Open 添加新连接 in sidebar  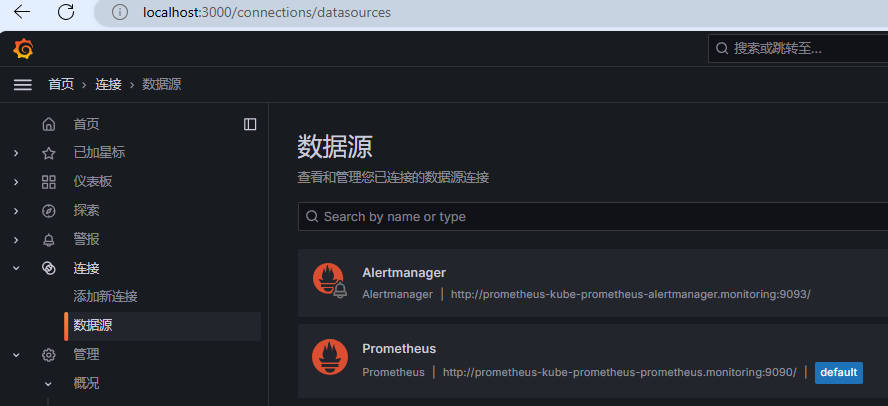(105, 297)
